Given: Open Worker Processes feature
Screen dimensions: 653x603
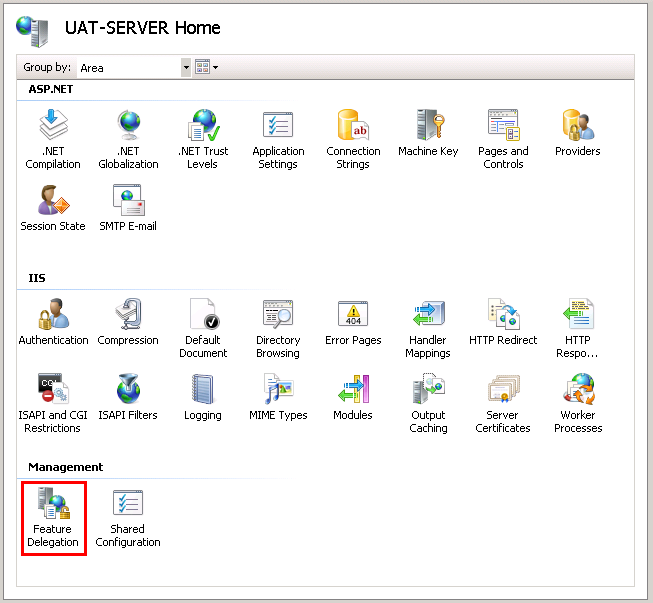Looking at the screenshot, I should pyautogui.click(x=578, y=403).
